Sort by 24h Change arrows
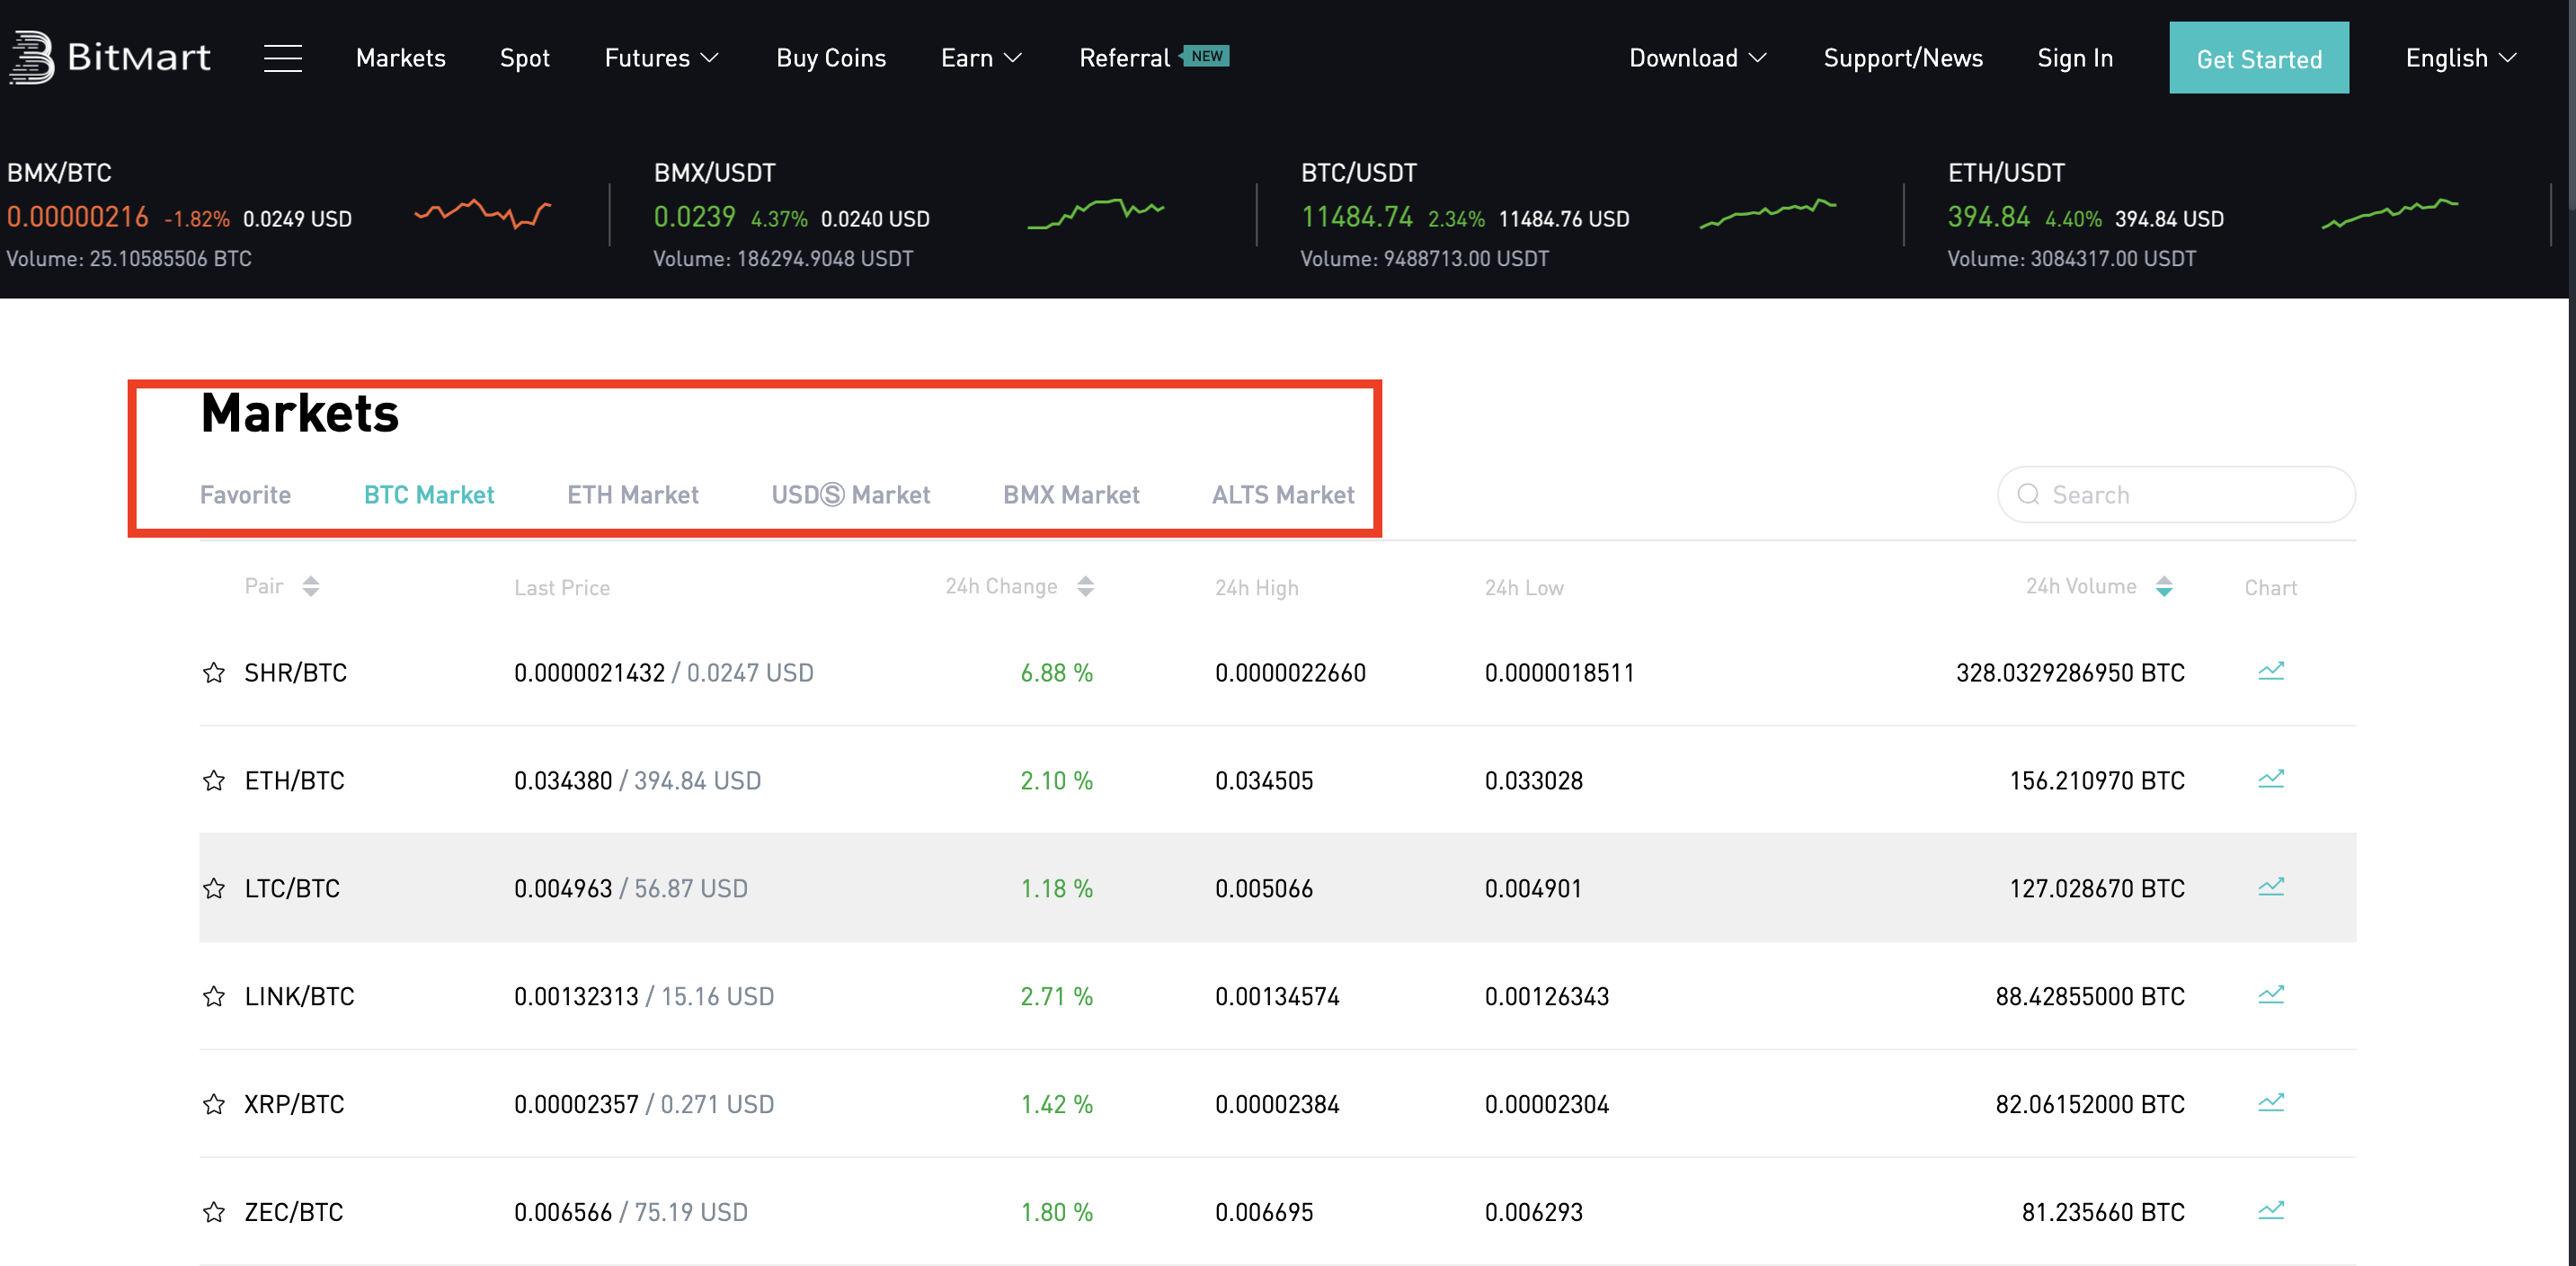Screen dimensions: 2576x1266 [1086, 587]
